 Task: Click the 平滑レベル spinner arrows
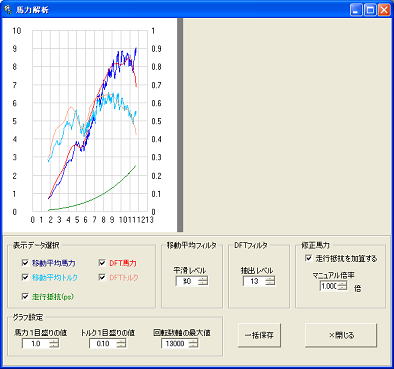[203, 281]
